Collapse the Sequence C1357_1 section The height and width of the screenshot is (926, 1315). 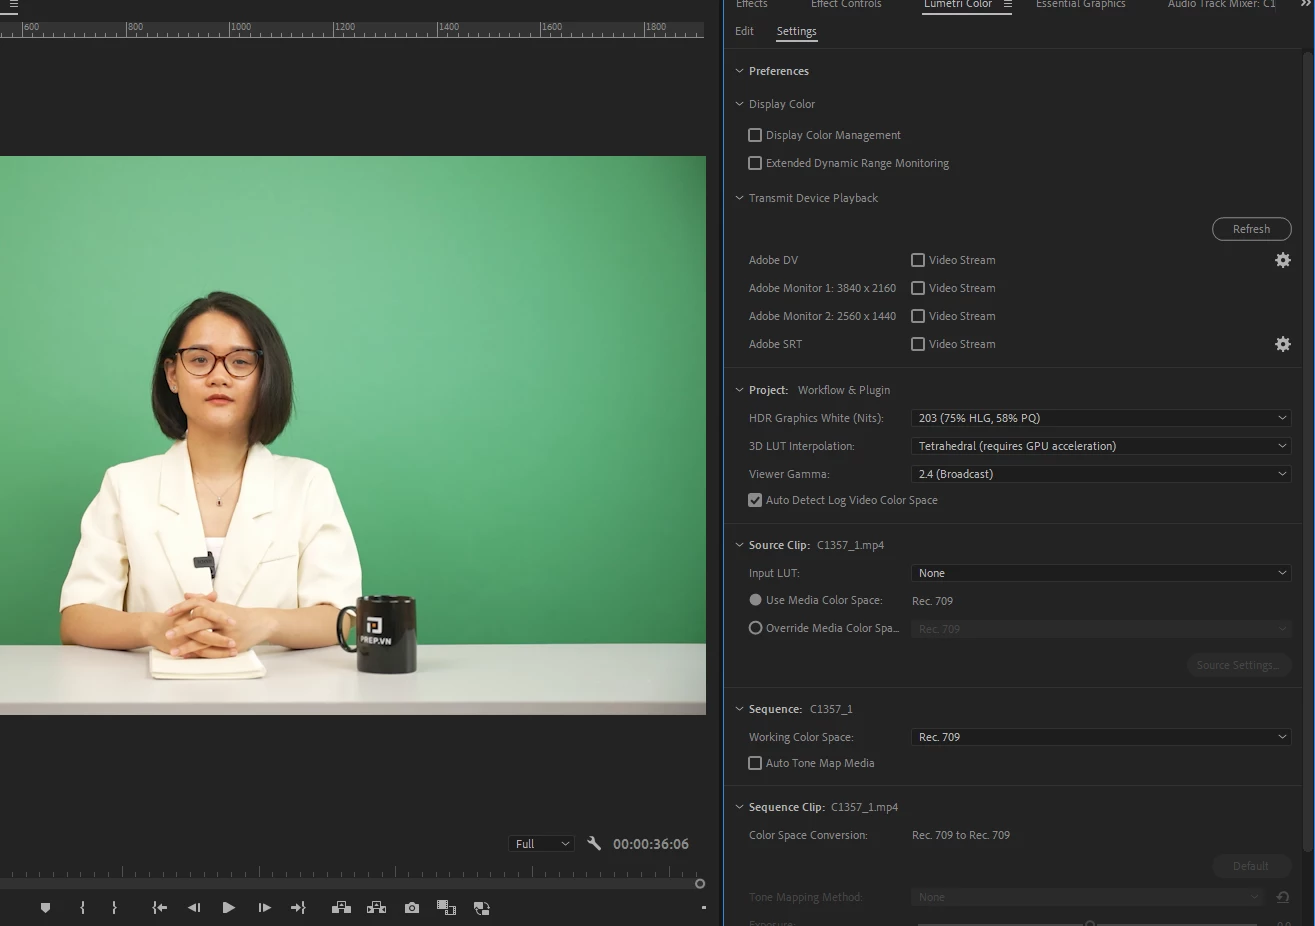[740, 709]
